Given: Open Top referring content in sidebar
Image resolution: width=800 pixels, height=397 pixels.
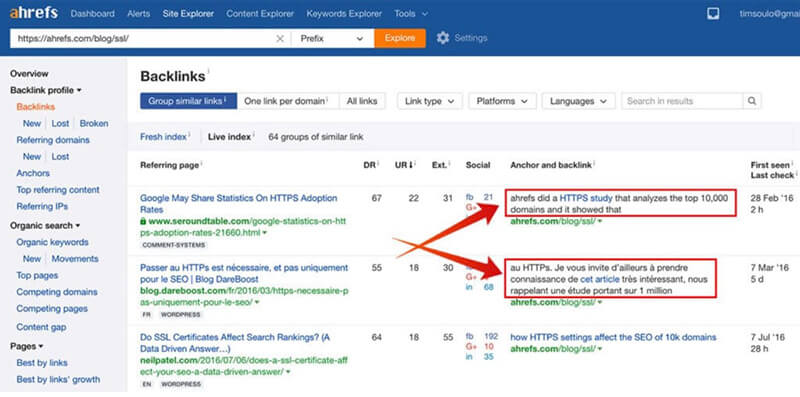Looking at the screenshot, I should [x=58, y=190].
